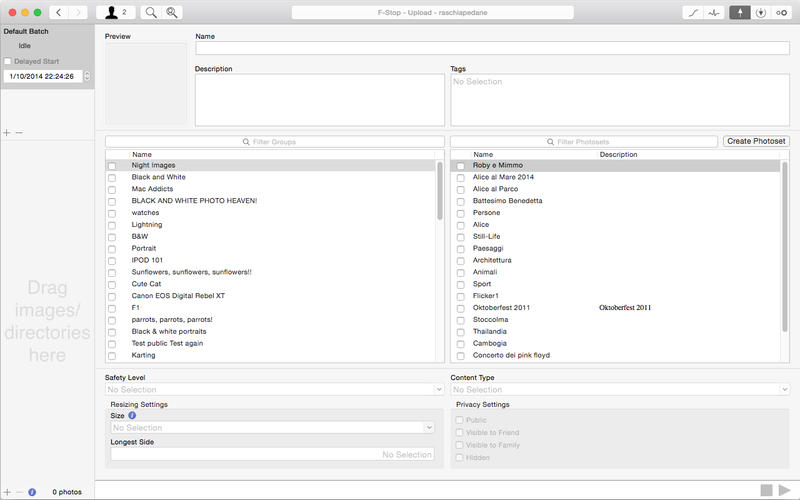800x500 pixels.
Task: Select the Paesaggi photoset row
Action: click(x=491, y=249)
